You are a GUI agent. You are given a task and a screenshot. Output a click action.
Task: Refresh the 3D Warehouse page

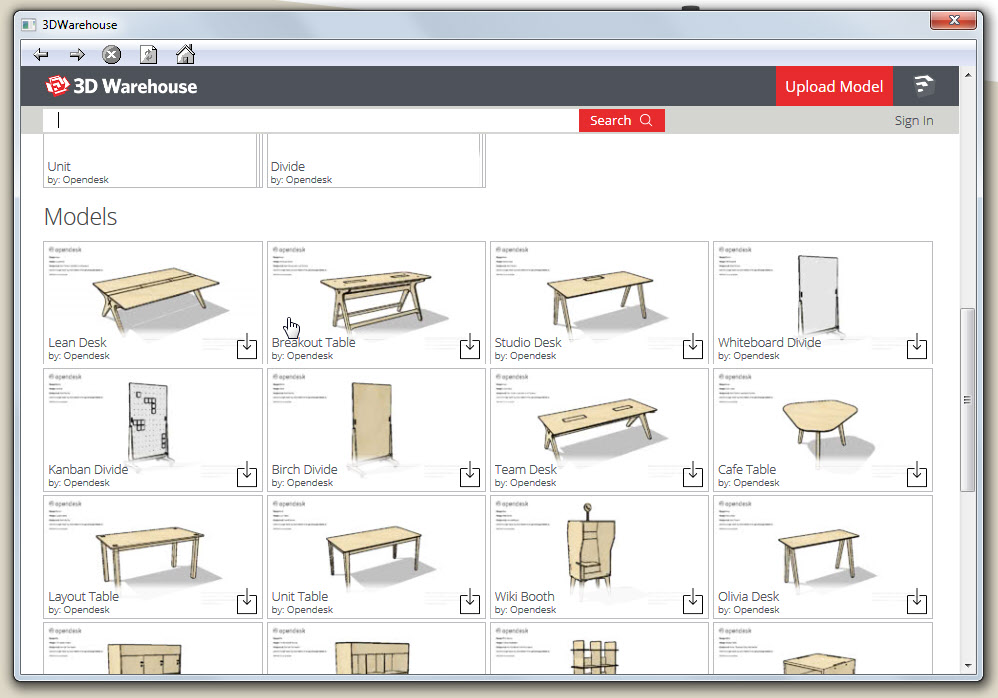click(148, 55)
